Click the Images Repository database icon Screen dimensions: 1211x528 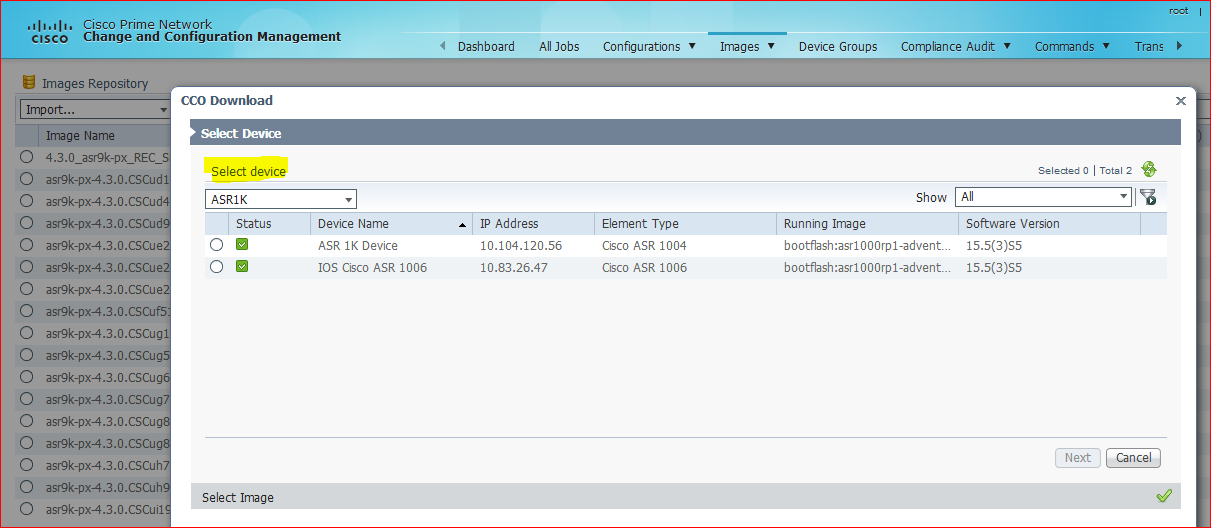click(x=29, y=83)
